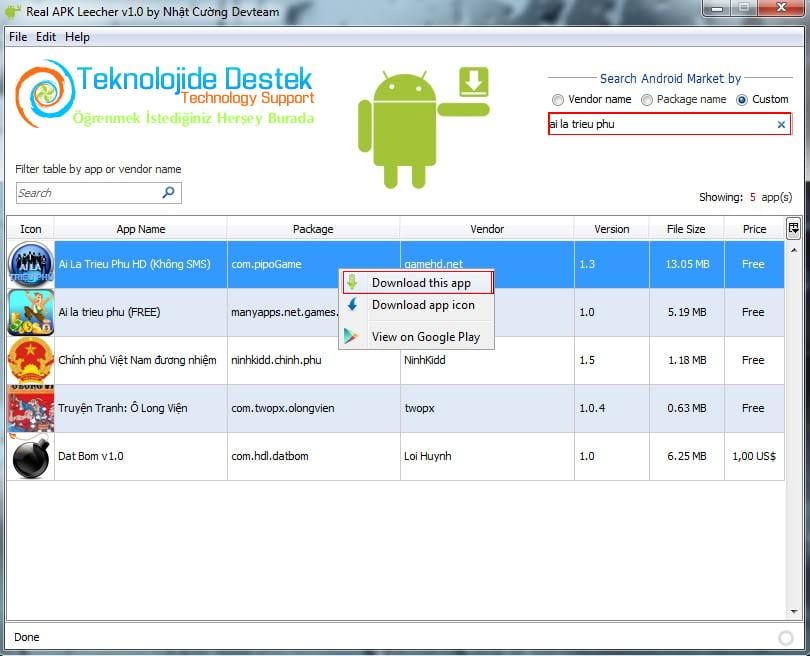Sort by the Vendor column header
The width and height of the screenshot is (810, 656).
click(x=487, y=229)
